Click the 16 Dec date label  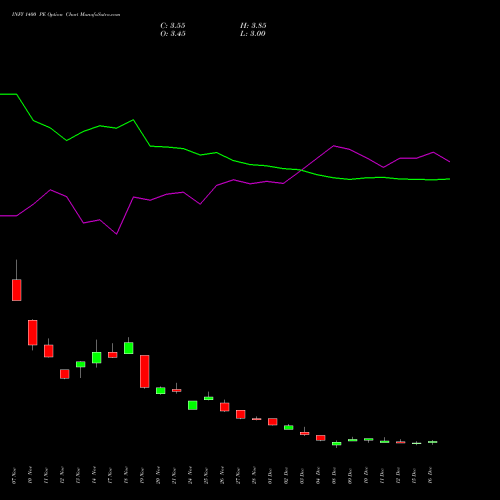tap(430, 476)
